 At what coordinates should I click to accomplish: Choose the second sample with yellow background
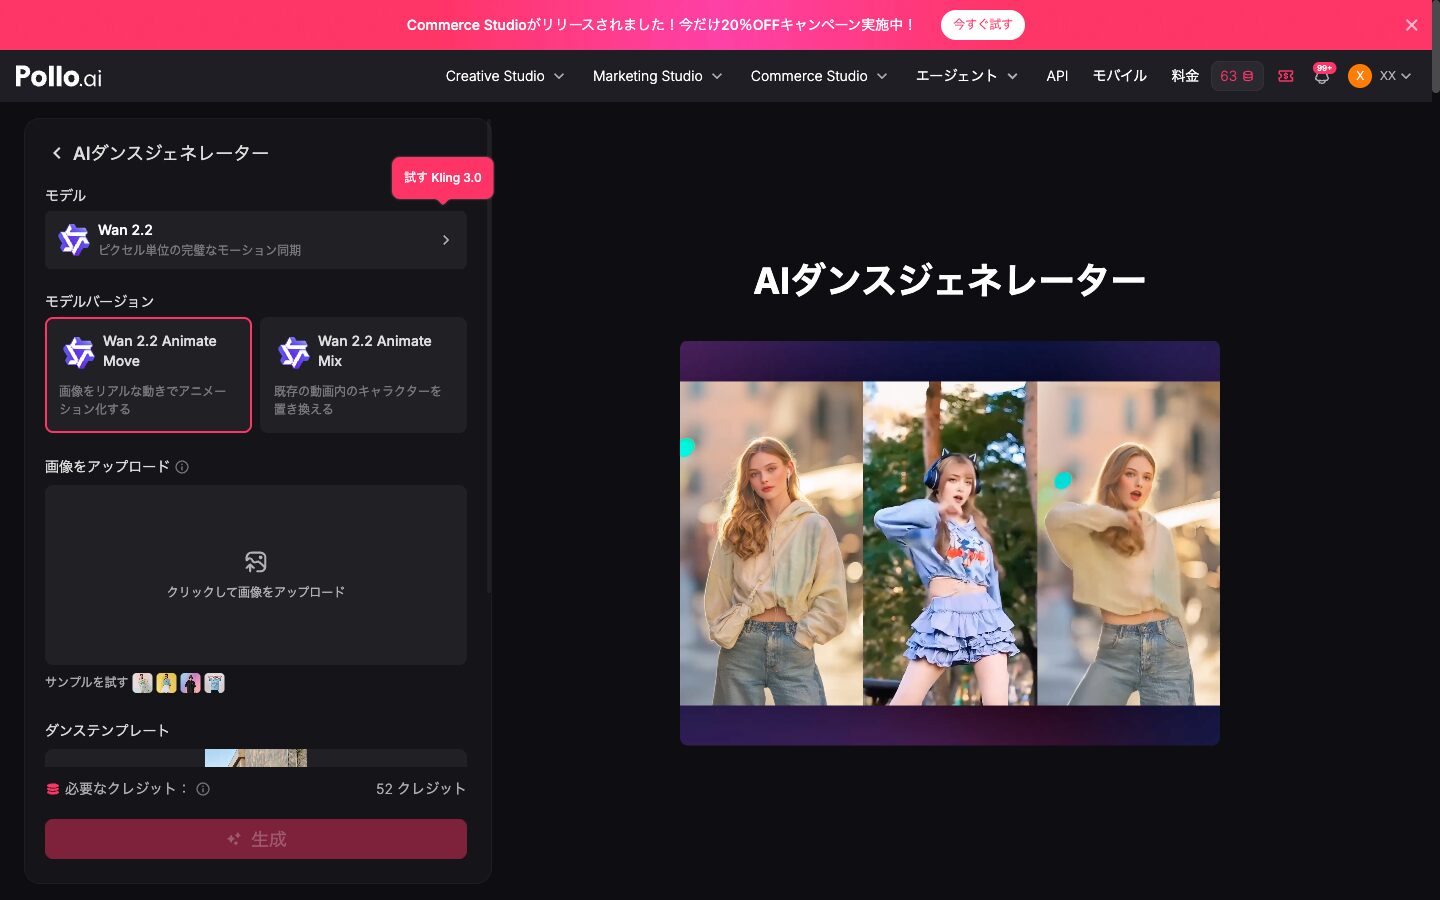pos(166,683)
